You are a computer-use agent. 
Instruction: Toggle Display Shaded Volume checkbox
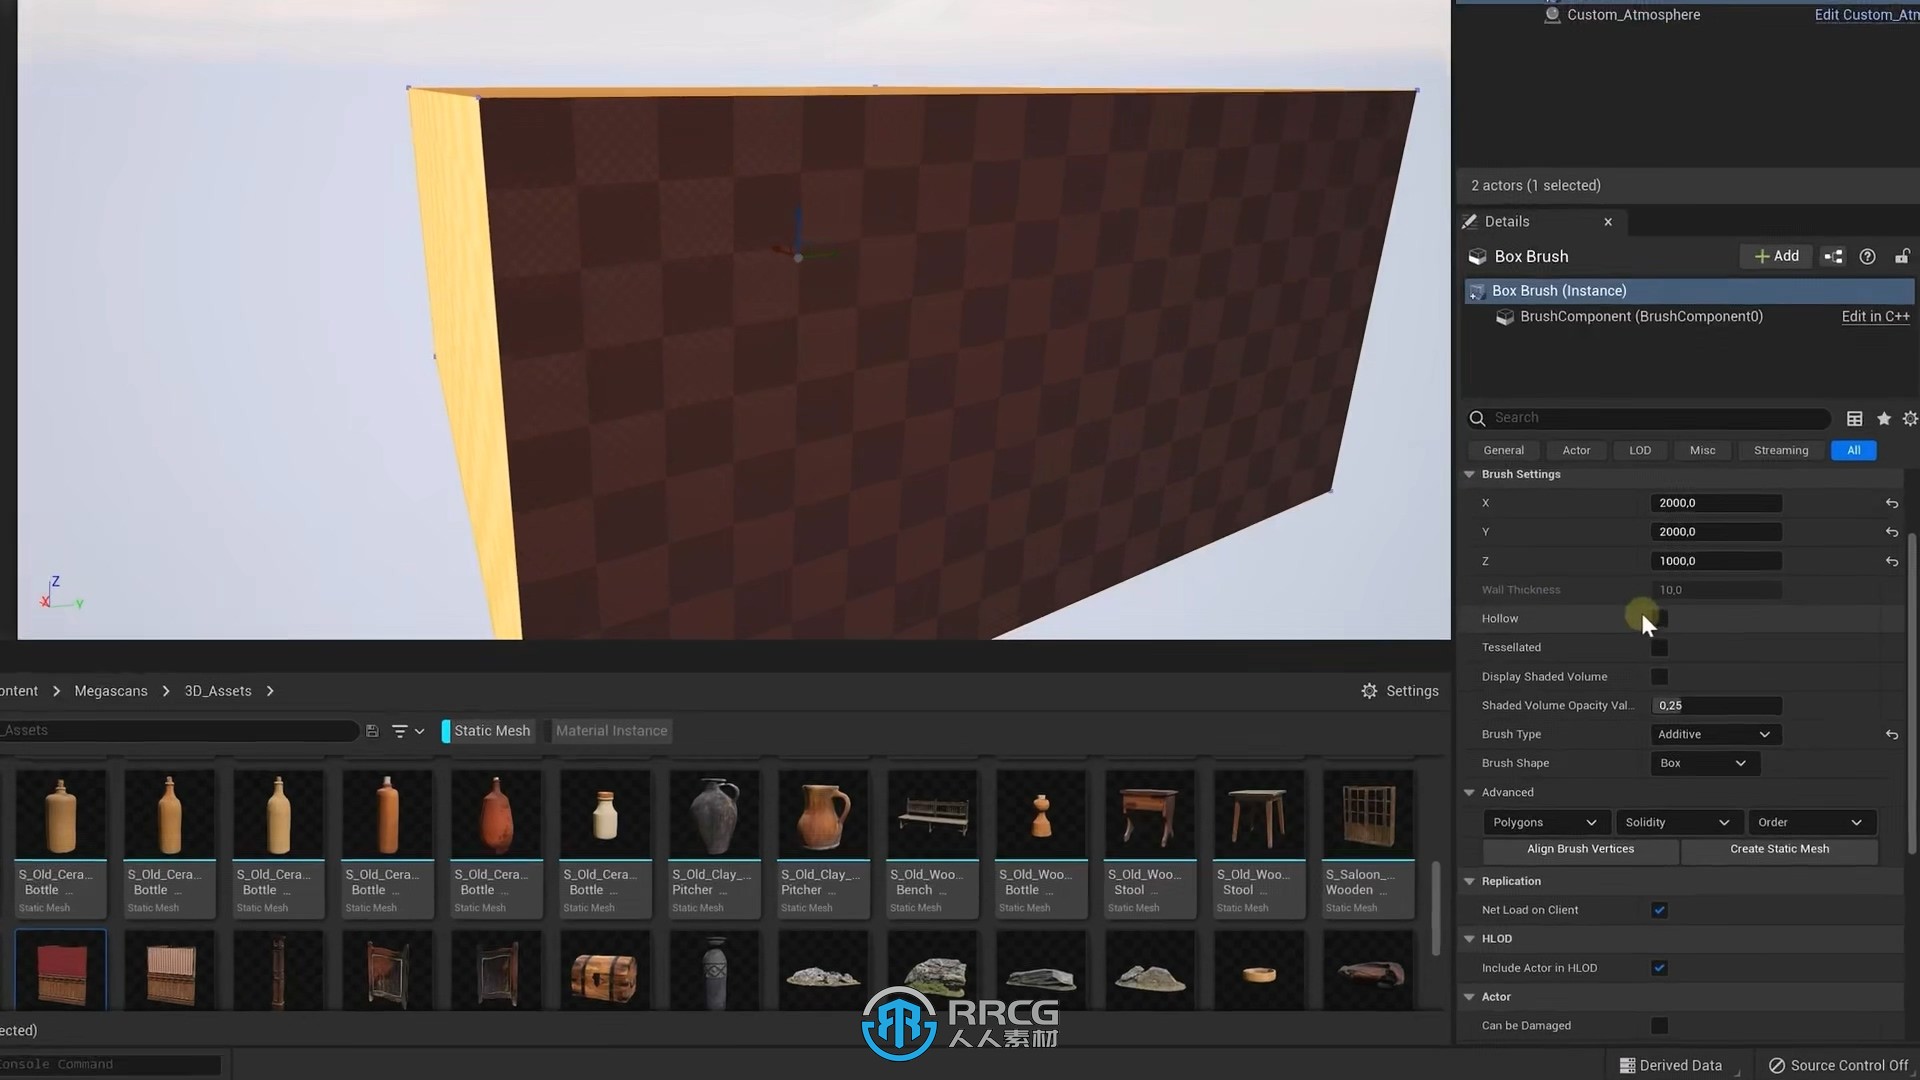[x=1659, y=676]
